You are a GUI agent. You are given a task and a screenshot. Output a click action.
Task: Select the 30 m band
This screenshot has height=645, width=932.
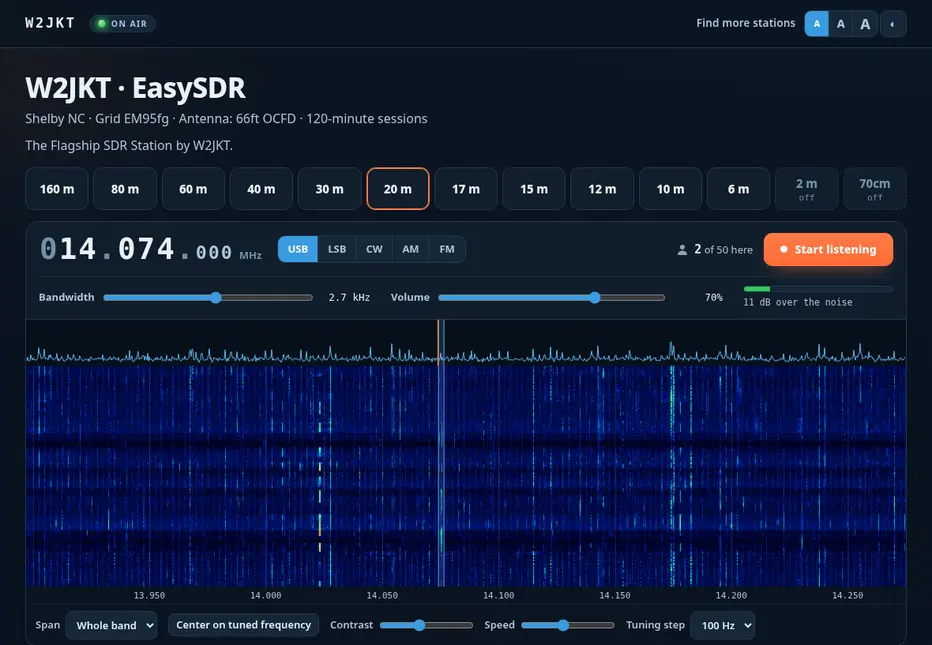pos(329,189)
